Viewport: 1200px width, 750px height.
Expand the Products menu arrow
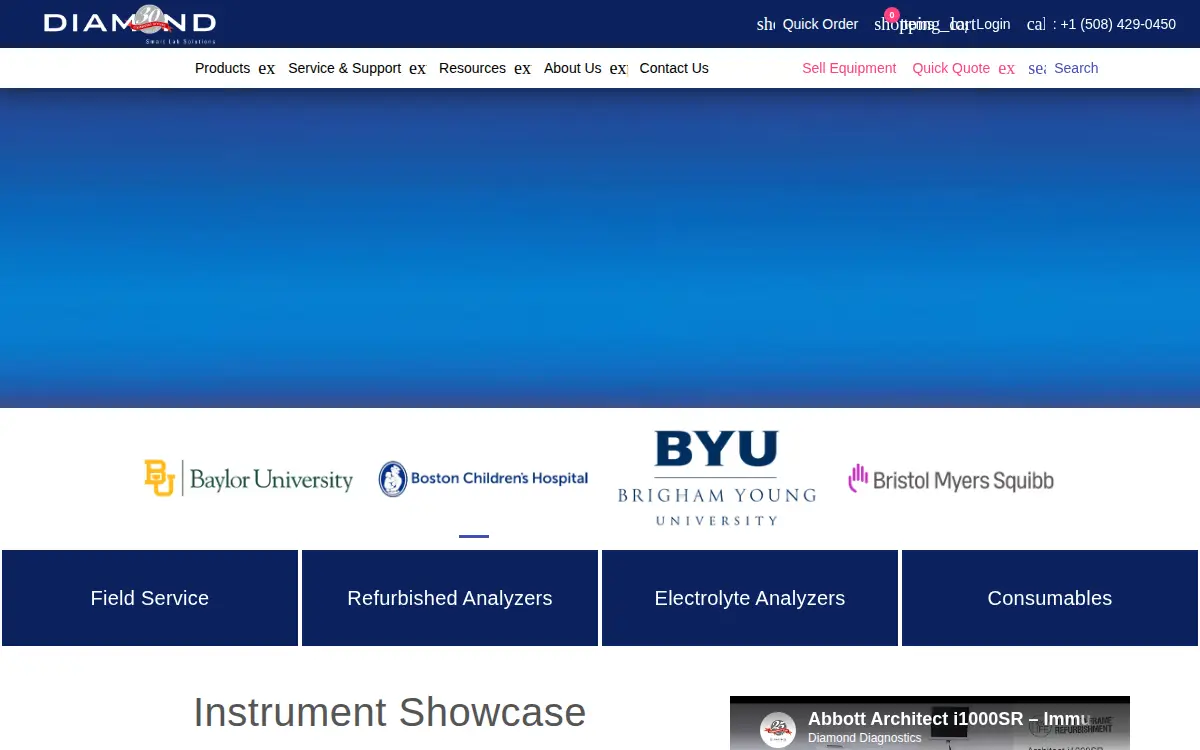[x=266, y=68]
